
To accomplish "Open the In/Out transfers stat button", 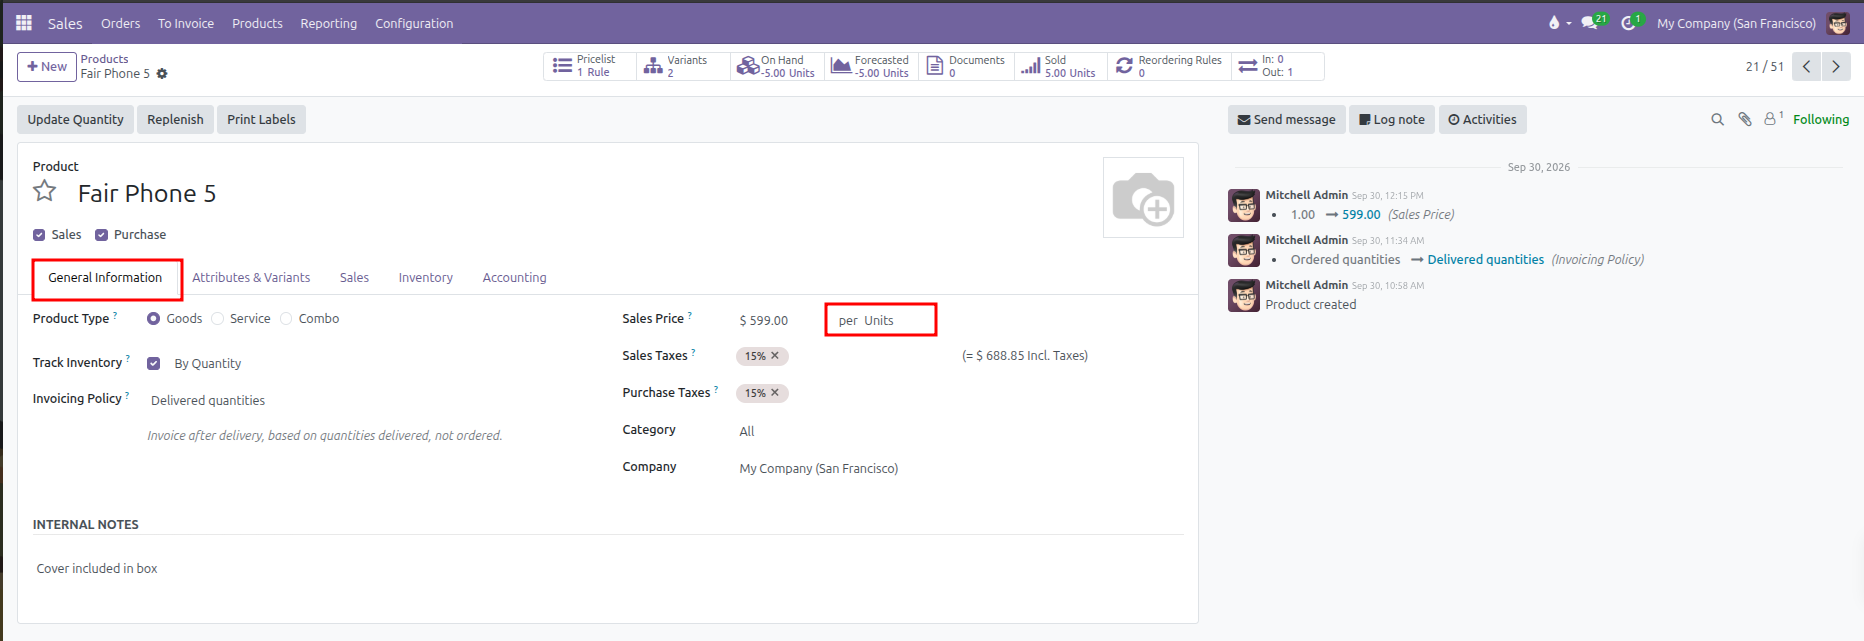I will click(x=1277, y=66).
